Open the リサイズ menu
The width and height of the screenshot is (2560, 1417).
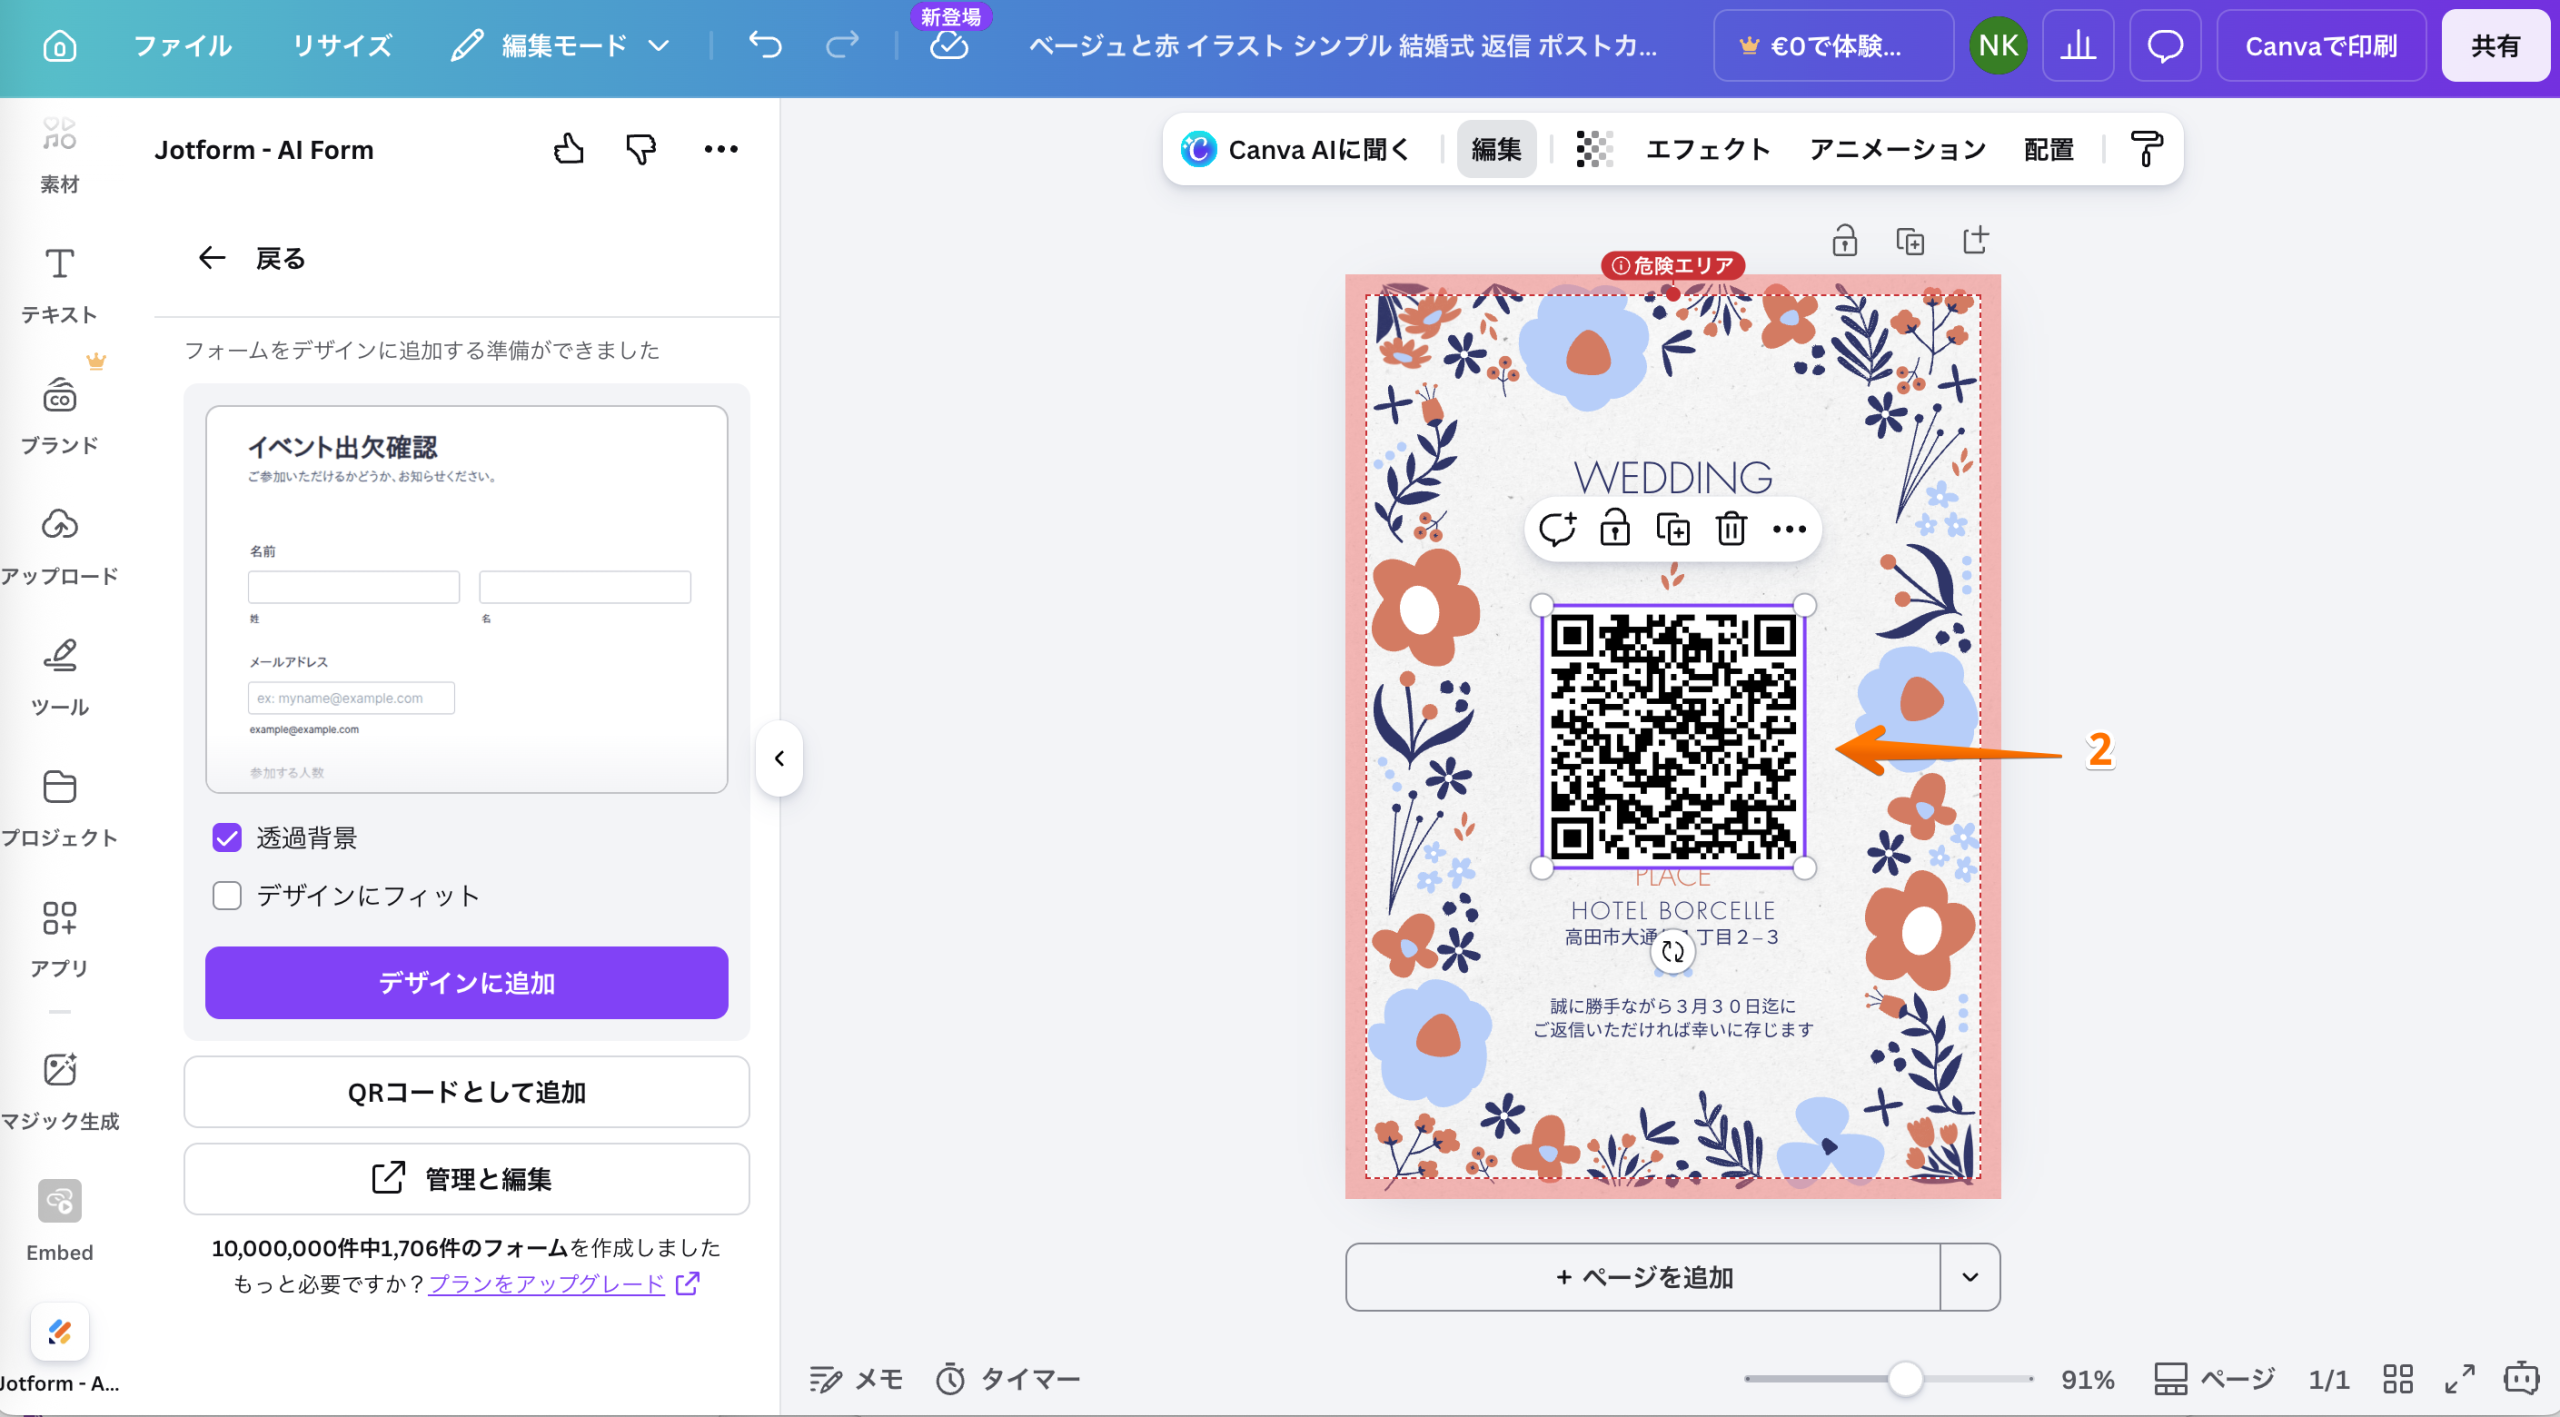[x=342, y=46]
